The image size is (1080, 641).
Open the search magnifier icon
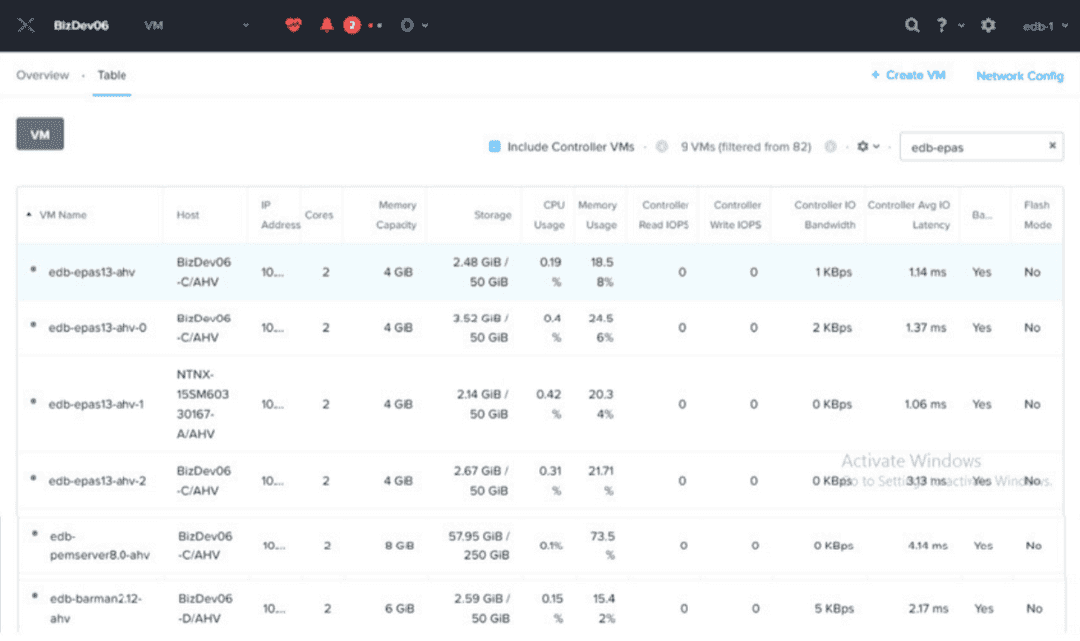(x=912, y=25)
